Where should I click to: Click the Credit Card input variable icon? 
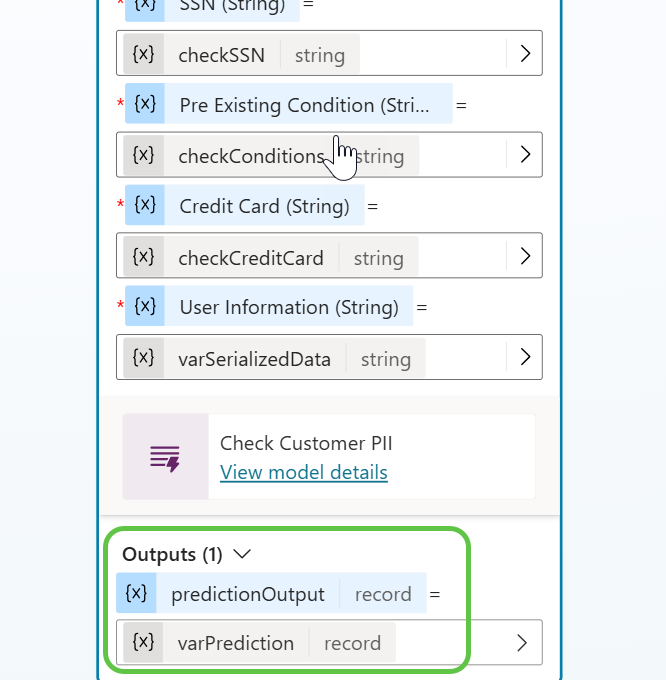coord(145,205)
